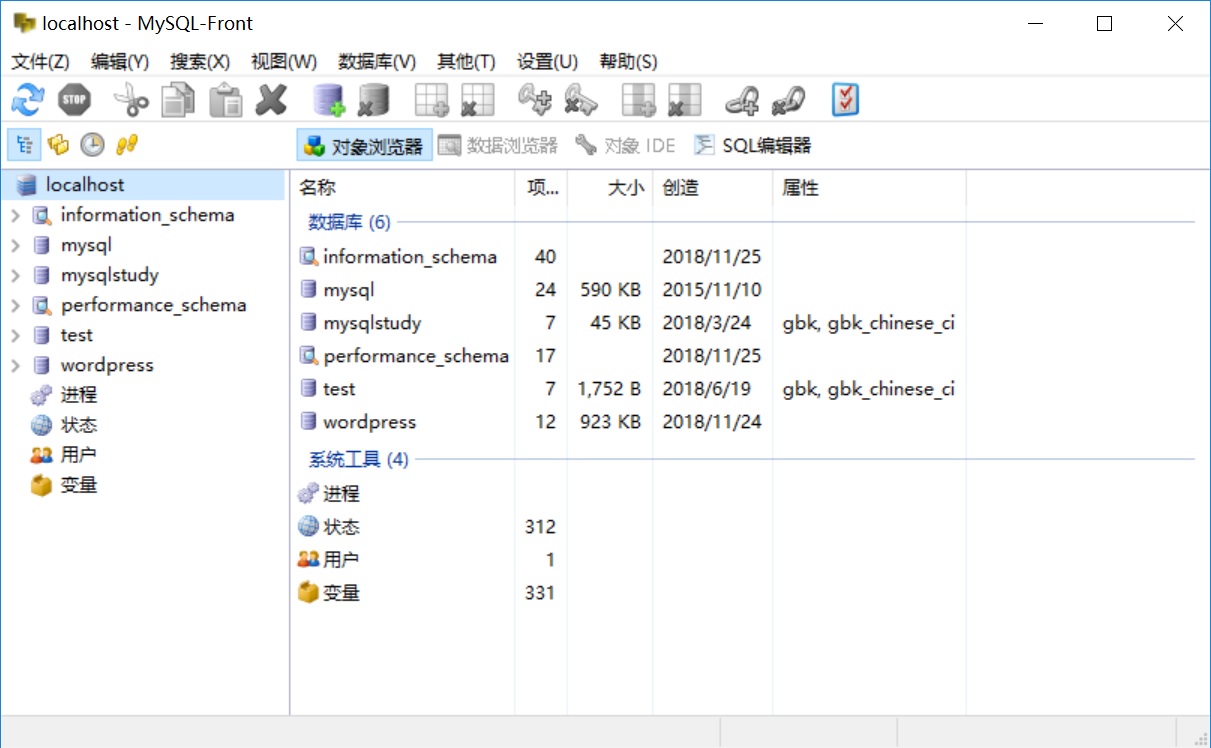Viewport: 1211px width, 748px height.
Task: Click the STOP icon in the toolbar
Action: pos(74,100)
